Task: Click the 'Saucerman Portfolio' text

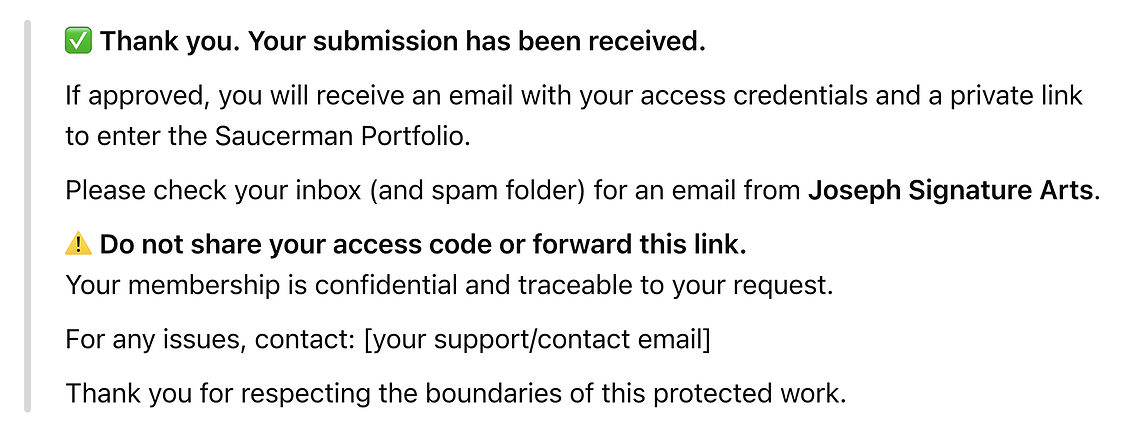Action: coord(341,137)
